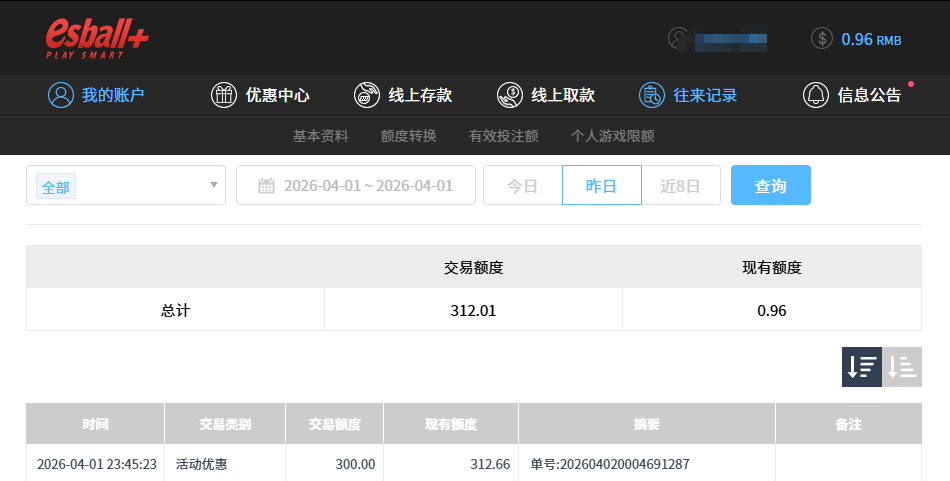Sort records in ascending order
The width and height of the screenshot is (950, 481).
click(902, 367)
